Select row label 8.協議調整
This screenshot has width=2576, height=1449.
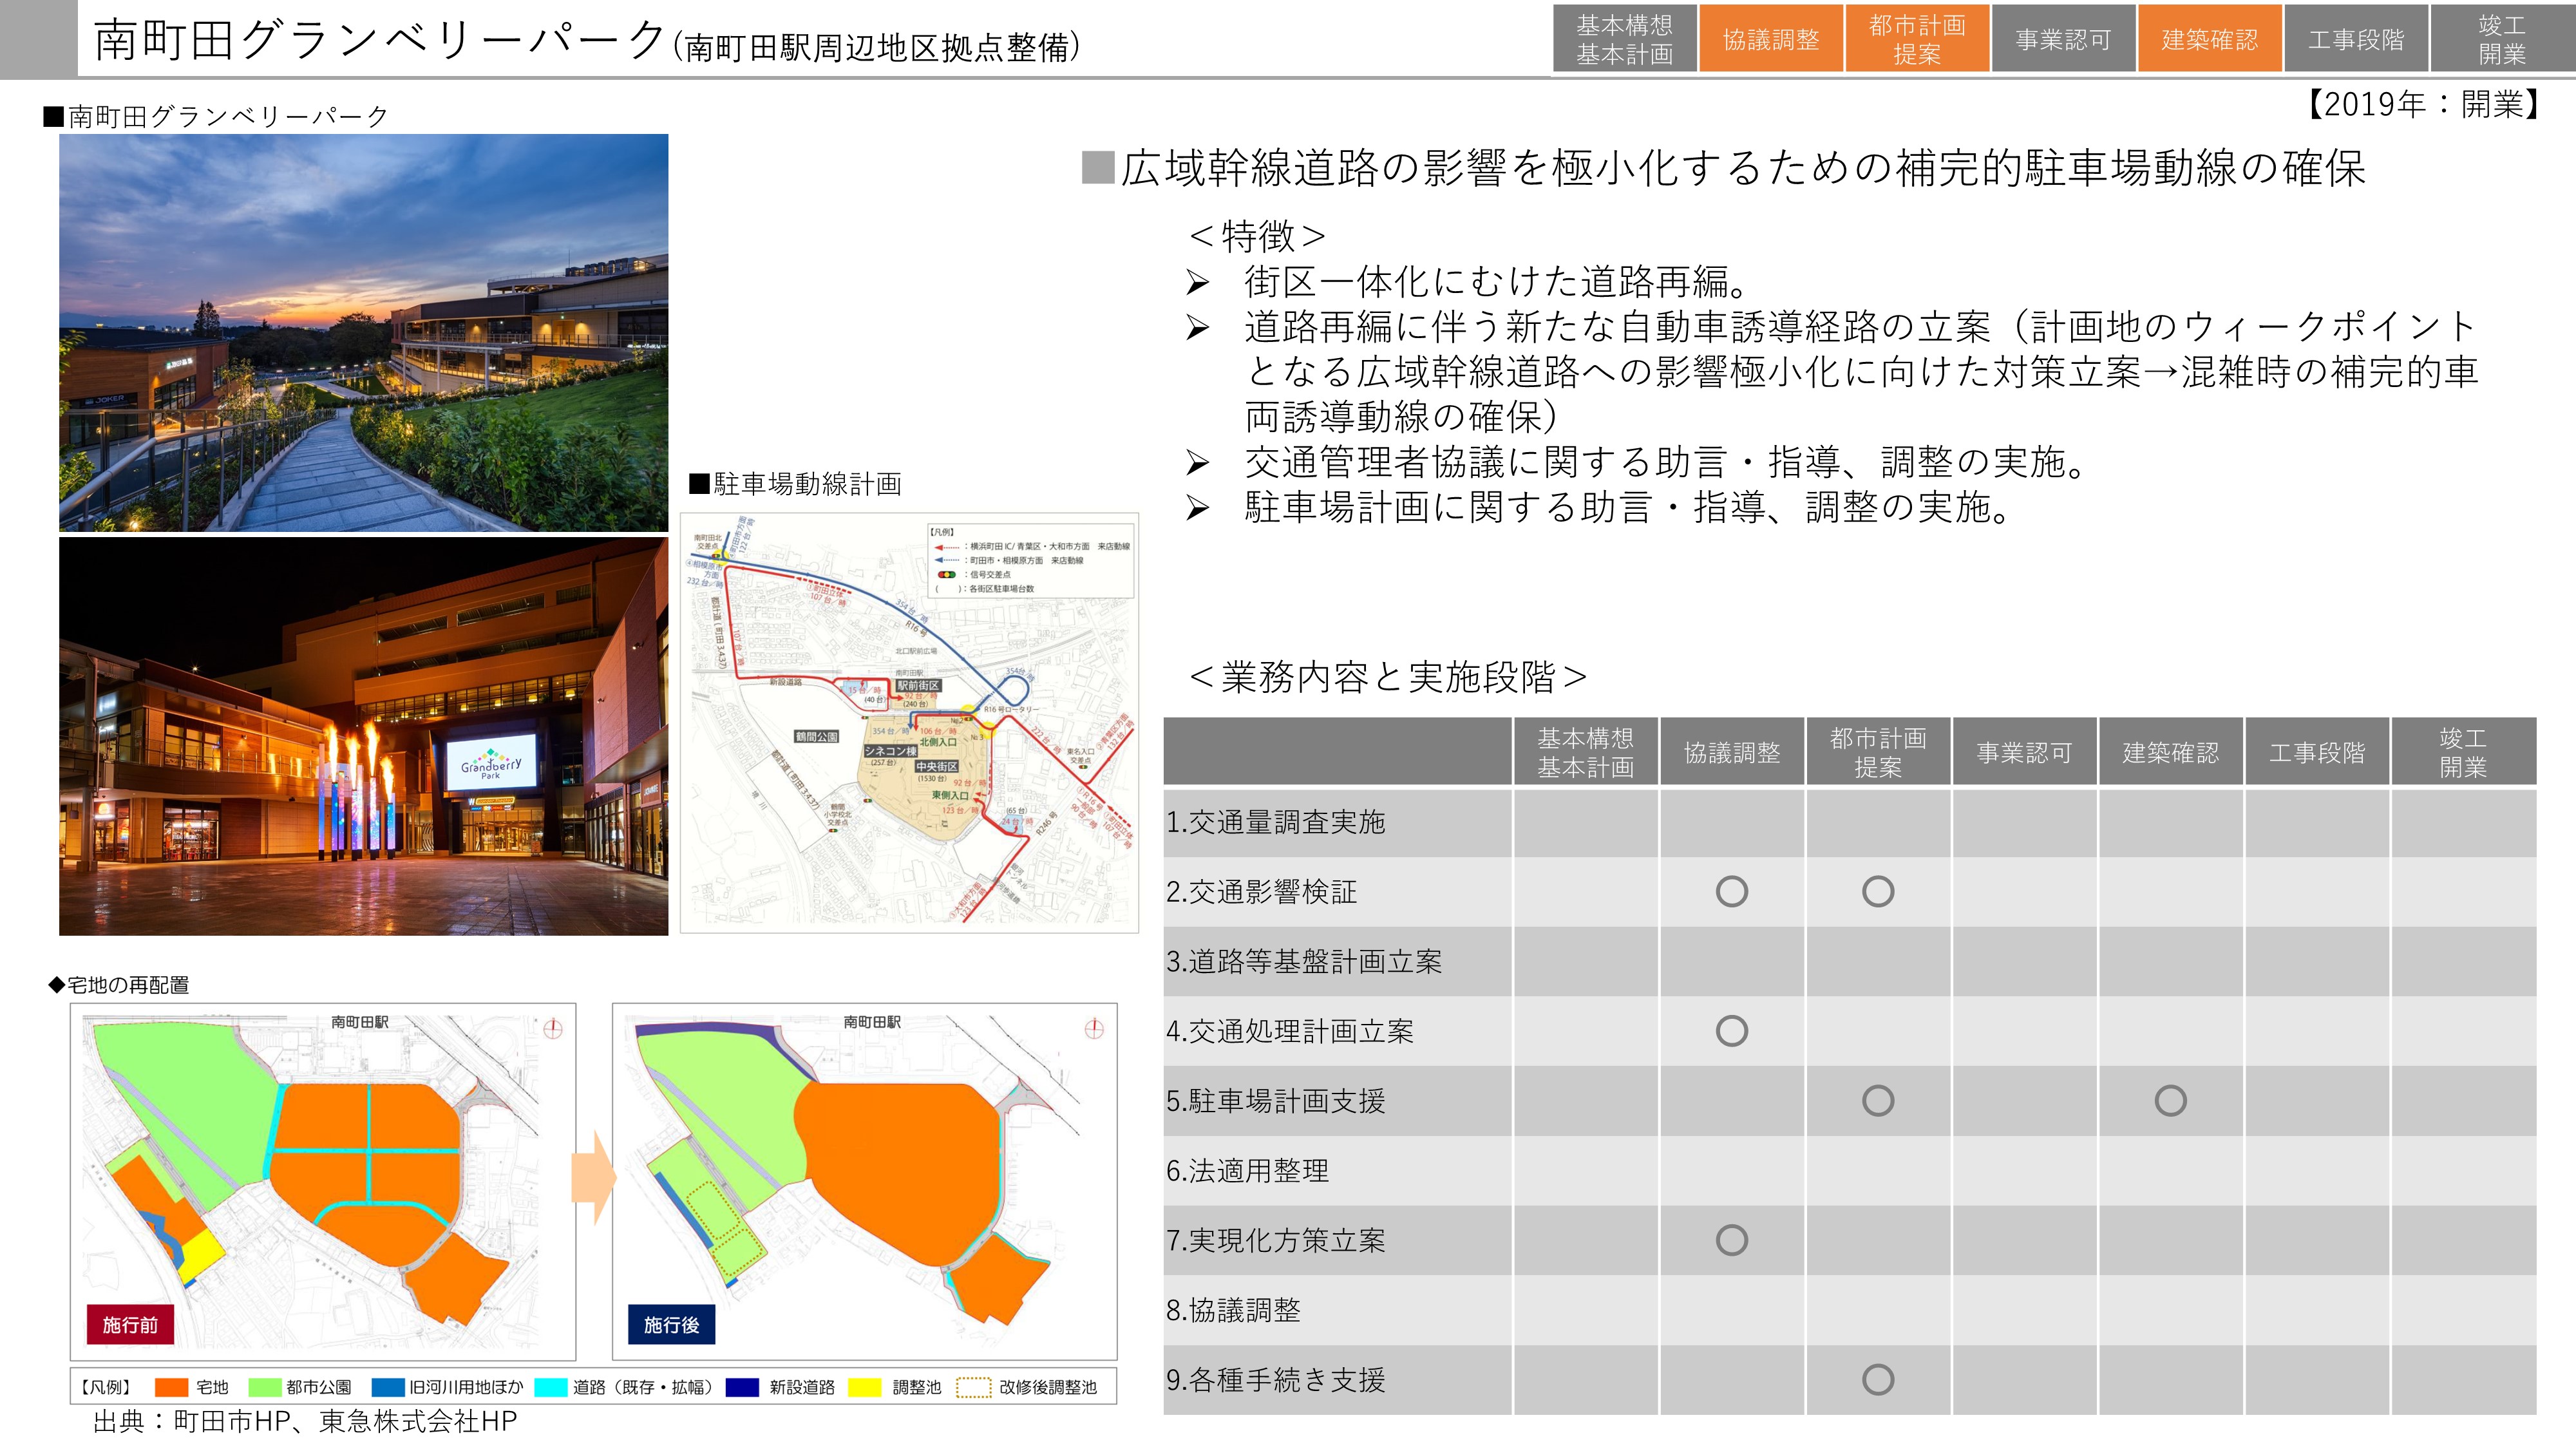tap(1233, 1310)
